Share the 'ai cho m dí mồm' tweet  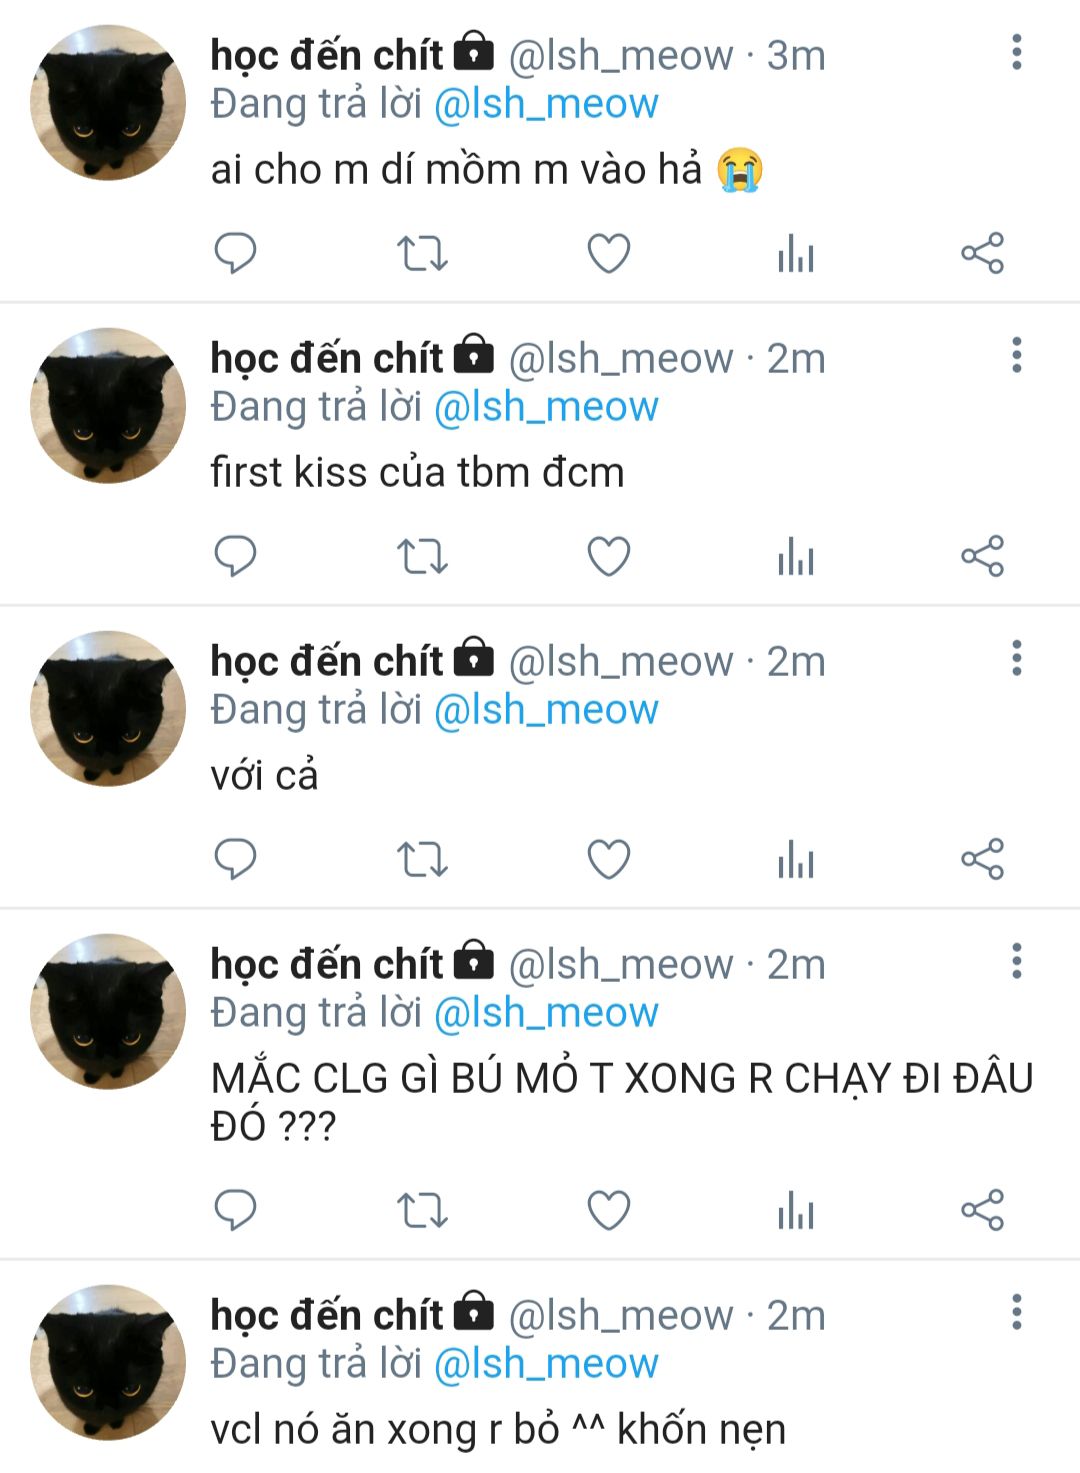tap(982, 253)
